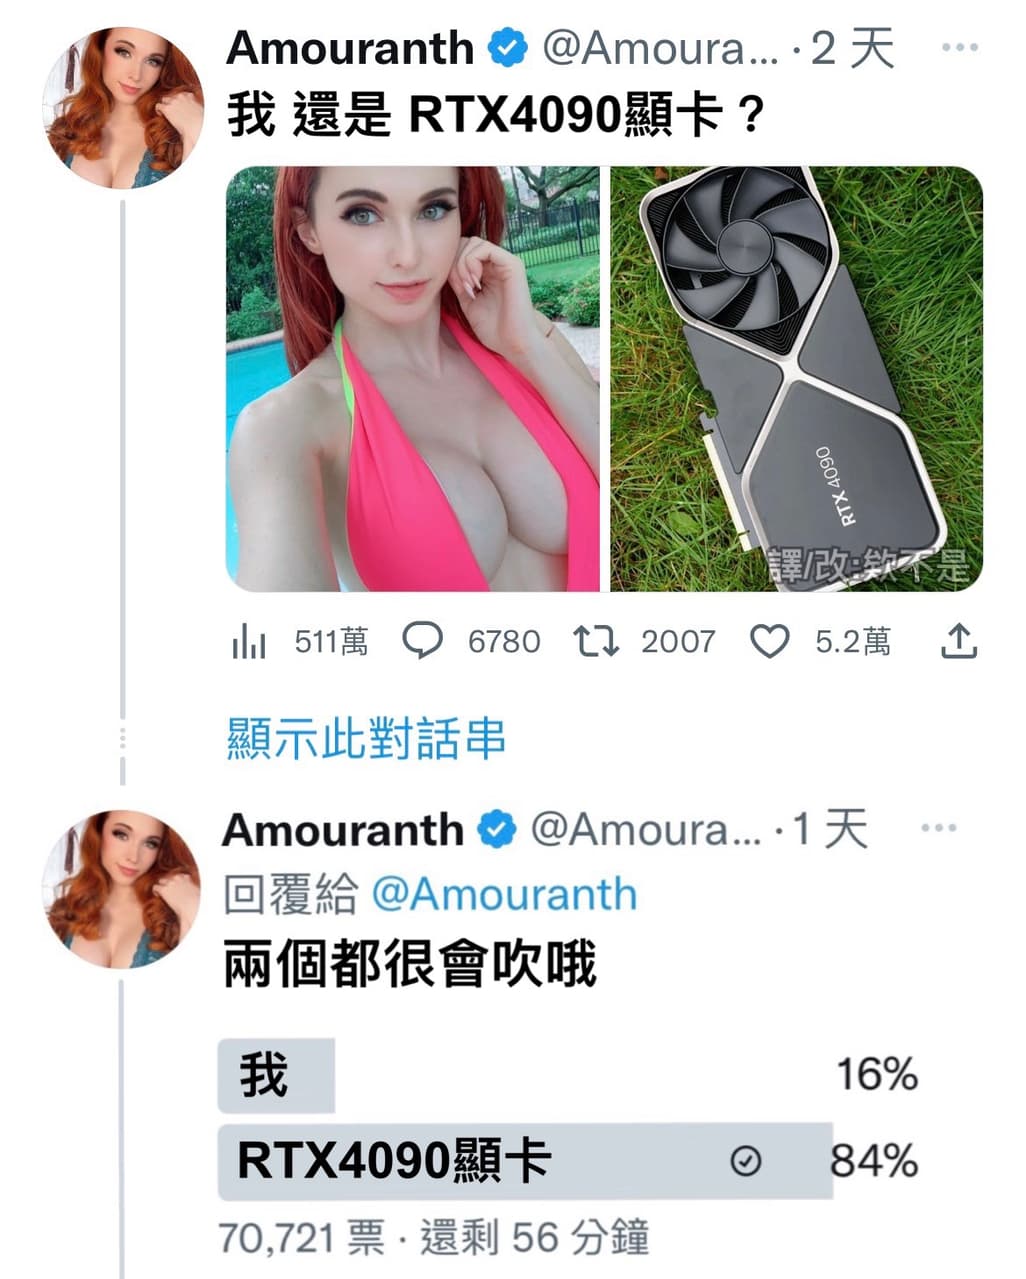Click the Amouranth display name on first tweet
Screen dimensions: 1026x1279
pos(350,48)
